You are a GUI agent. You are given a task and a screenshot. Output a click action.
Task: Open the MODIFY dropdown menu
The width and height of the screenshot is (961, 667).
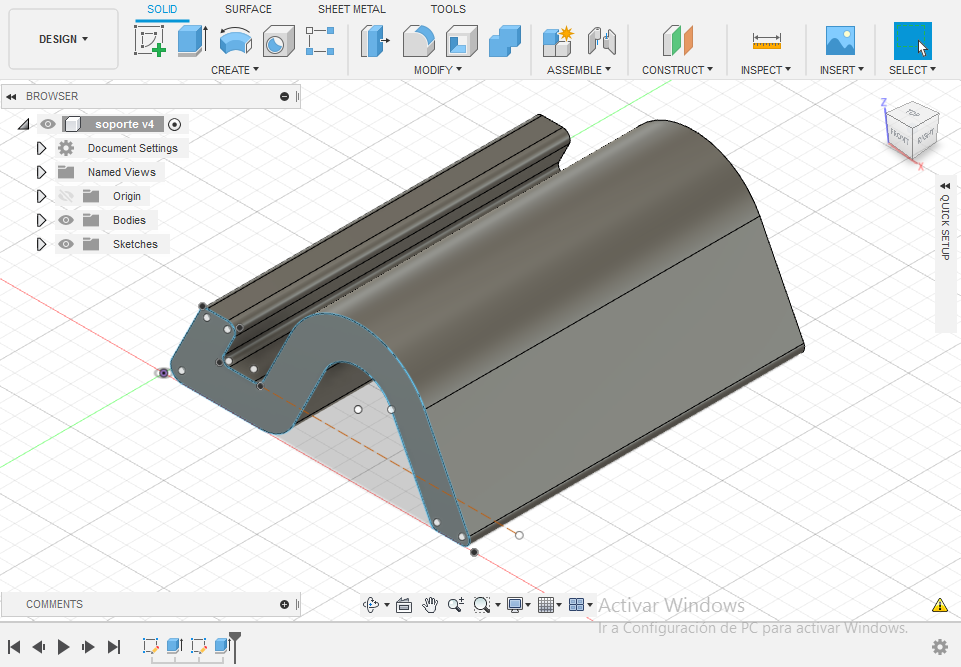(x=438, y=70)
